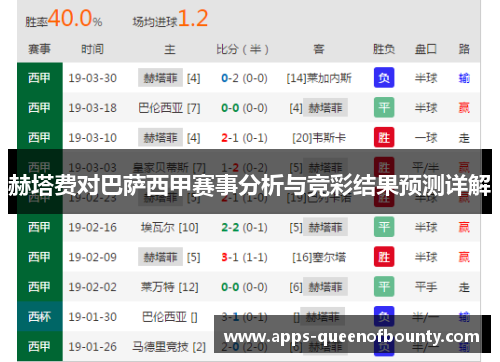Click 西甲 league cell in 19-03-30 row
The width and height of the screenshot is (500, 362).
point(40,78)
